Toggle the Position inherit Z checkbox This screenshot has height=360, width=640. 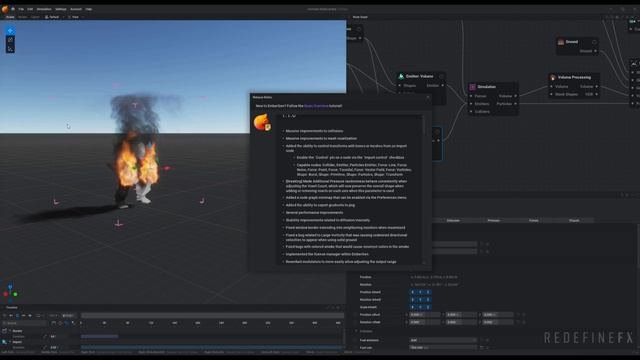coord(428,292)
